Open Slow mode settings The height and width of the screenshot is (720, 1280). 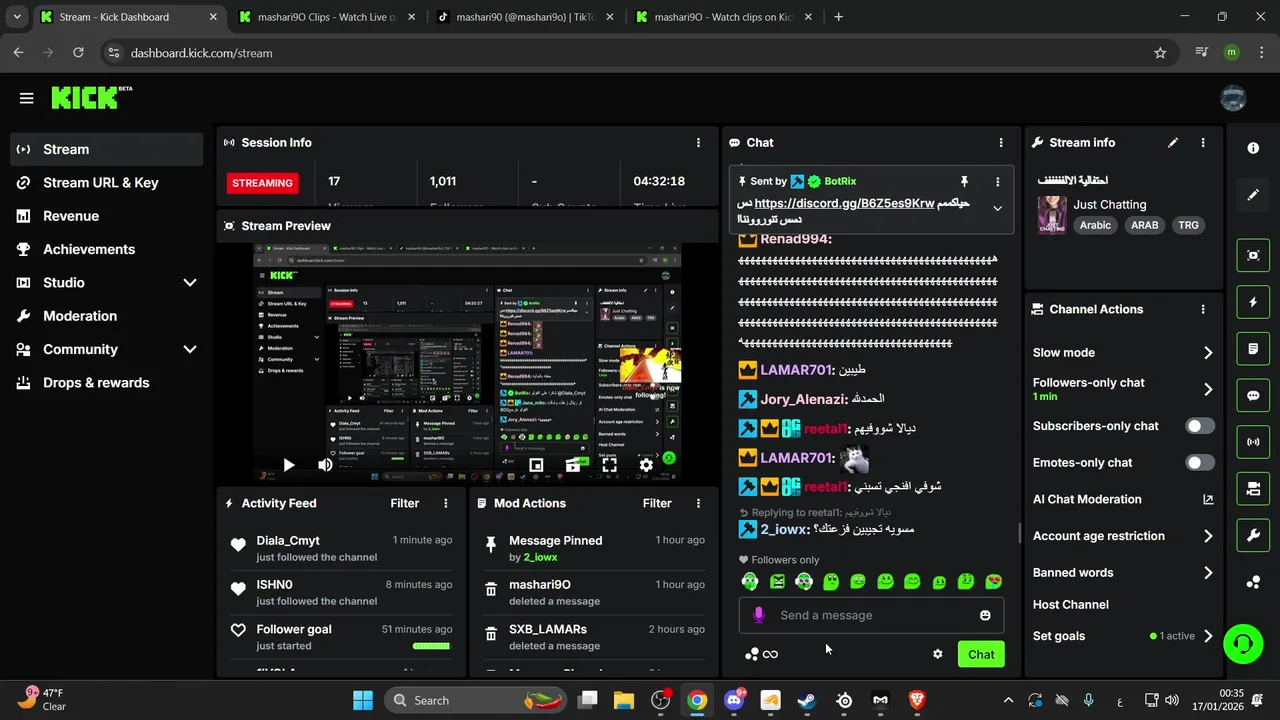(1122, 353)
